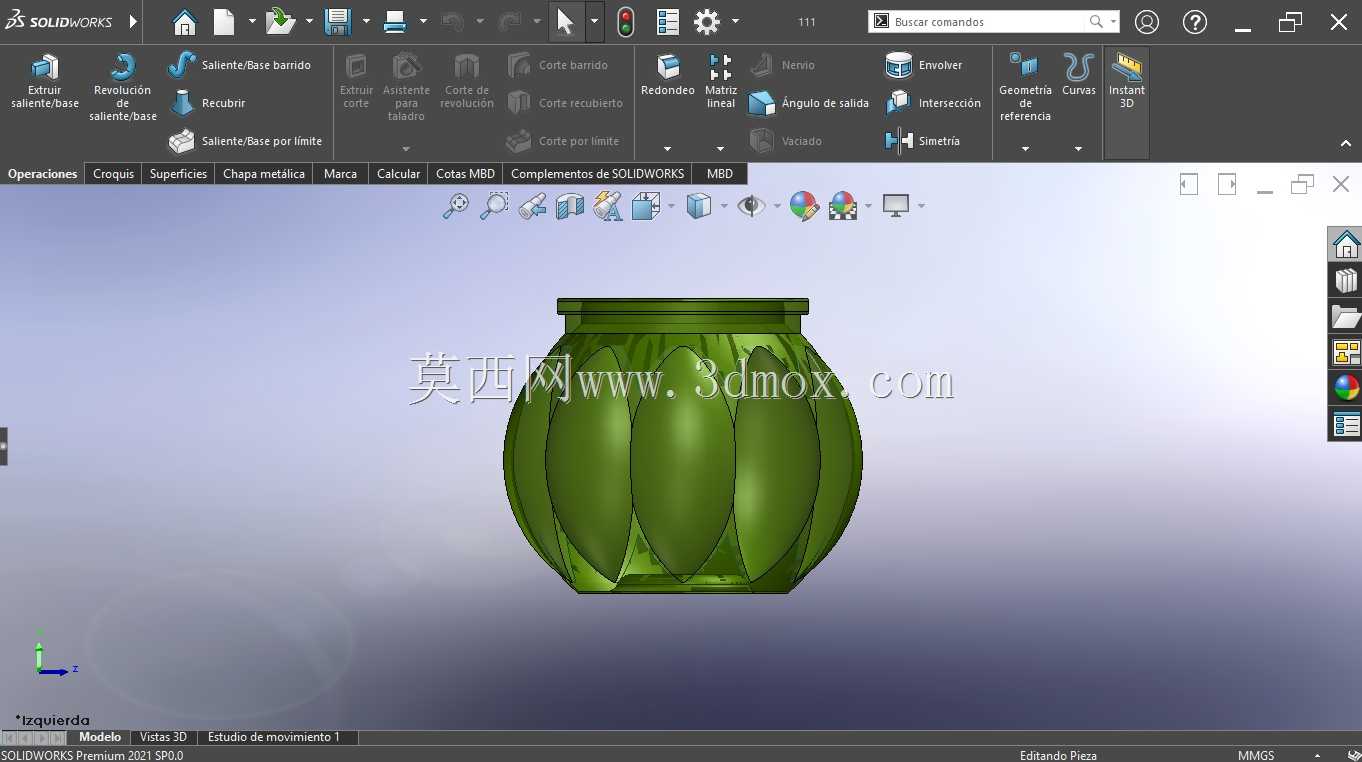Viewport: 1362px width, 762px height.
Task: Choose Saliente/Base barrido
Action: [239, 65]
